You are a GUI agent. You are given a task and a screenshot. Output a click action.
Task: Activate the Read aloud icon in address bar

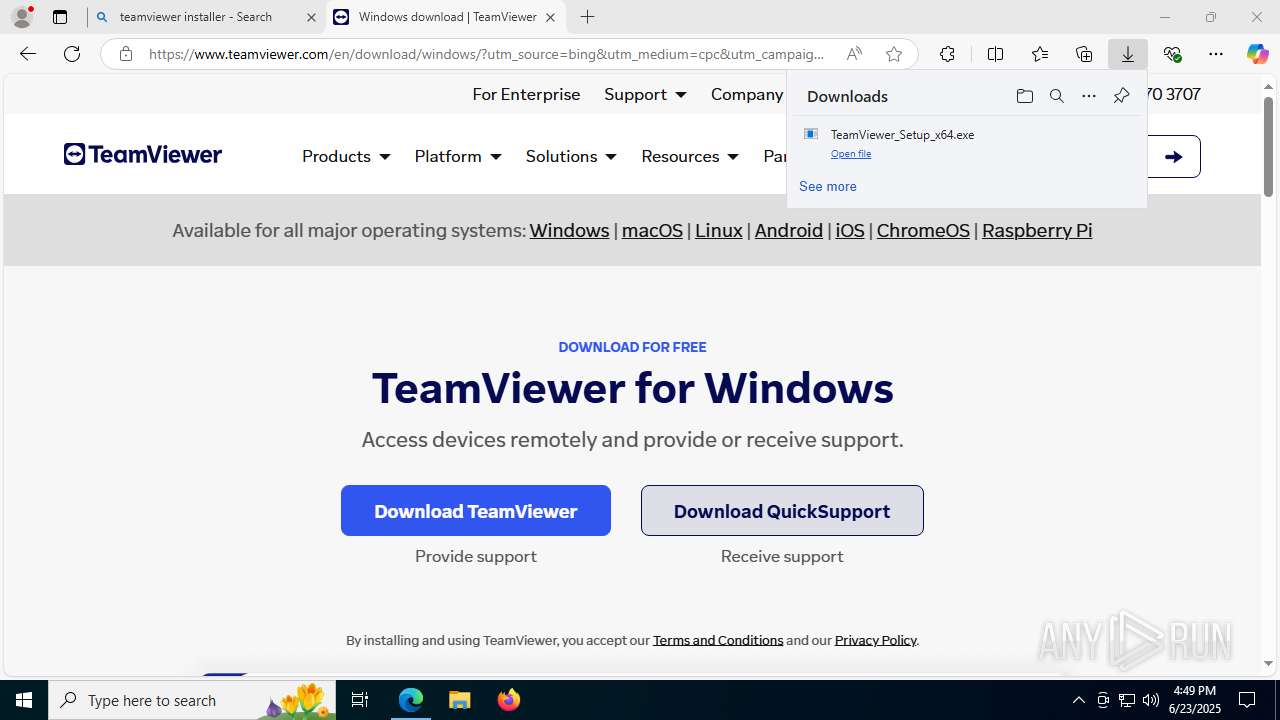coord(854,54)
